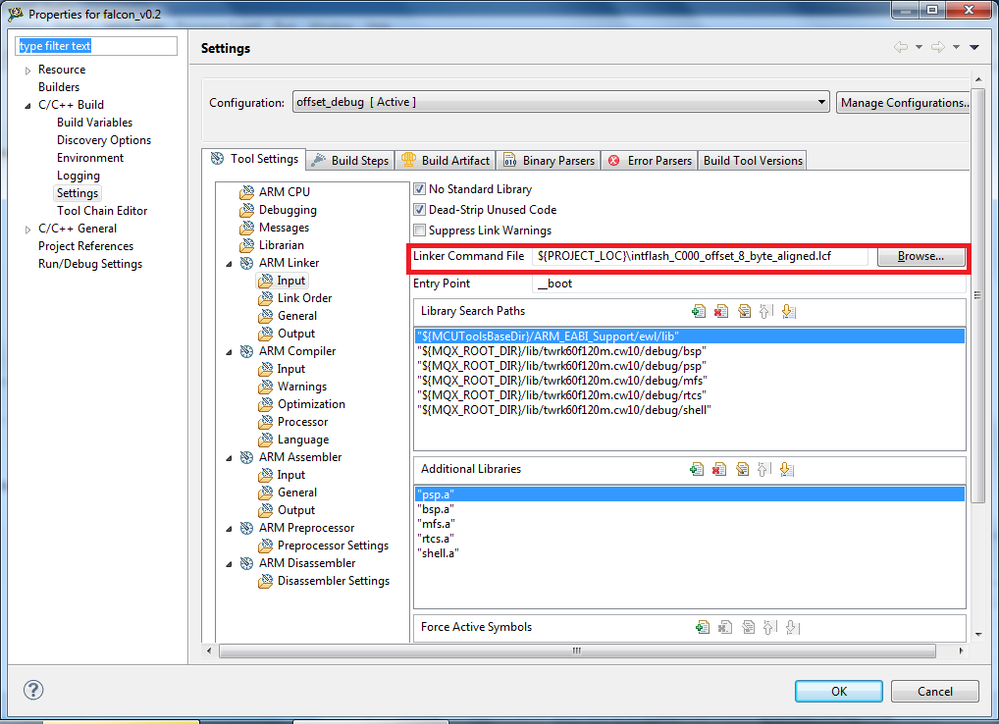Select the Librarian tool settings icon
999x724 pixels.
(247, 245)
